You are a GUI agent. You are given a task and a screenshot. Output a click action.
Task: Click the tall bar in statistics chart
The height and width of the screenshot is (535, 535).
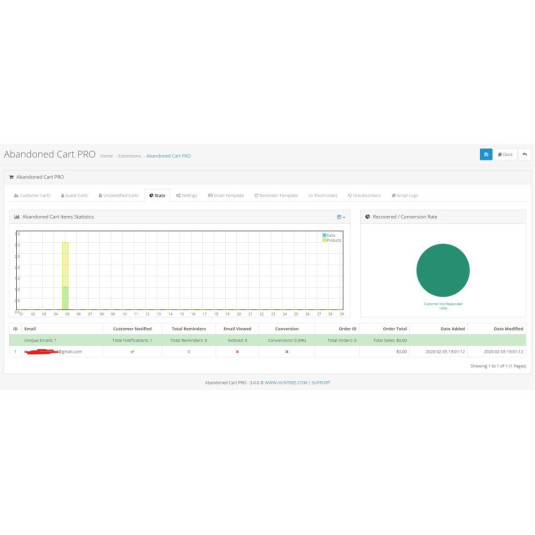pos(65,275)
